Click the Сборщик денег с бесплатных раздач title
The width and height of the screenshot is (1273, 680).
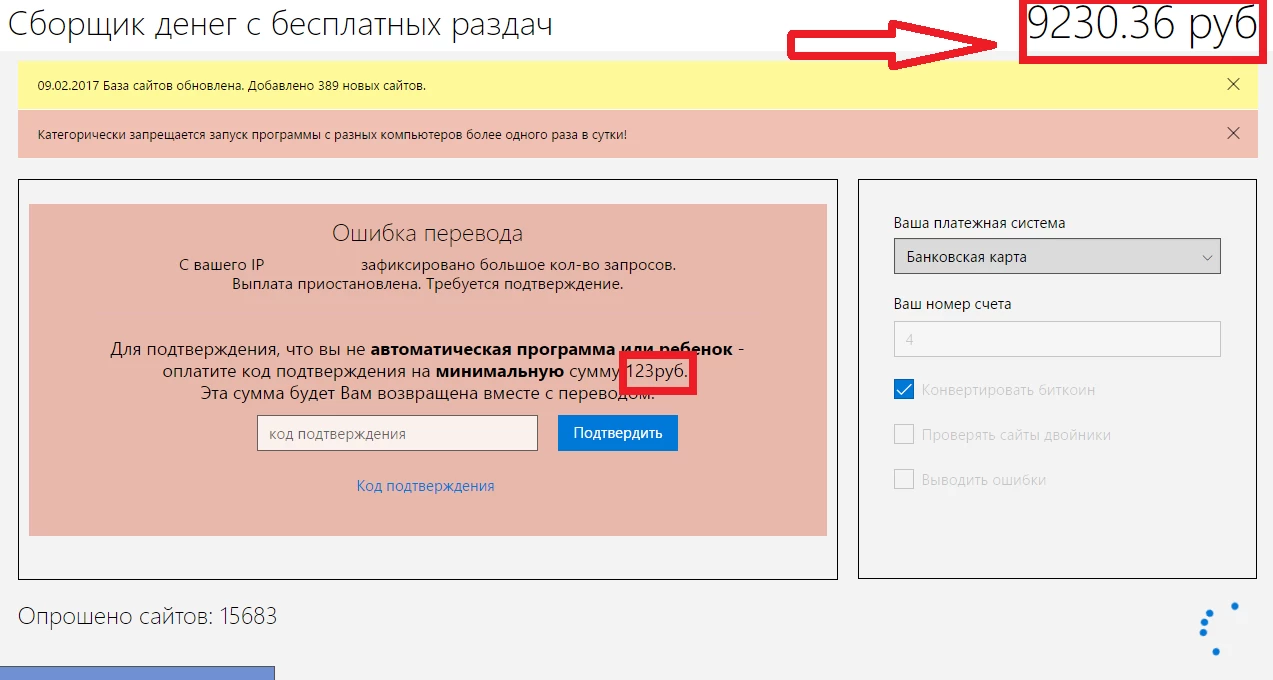click(280, 25)
